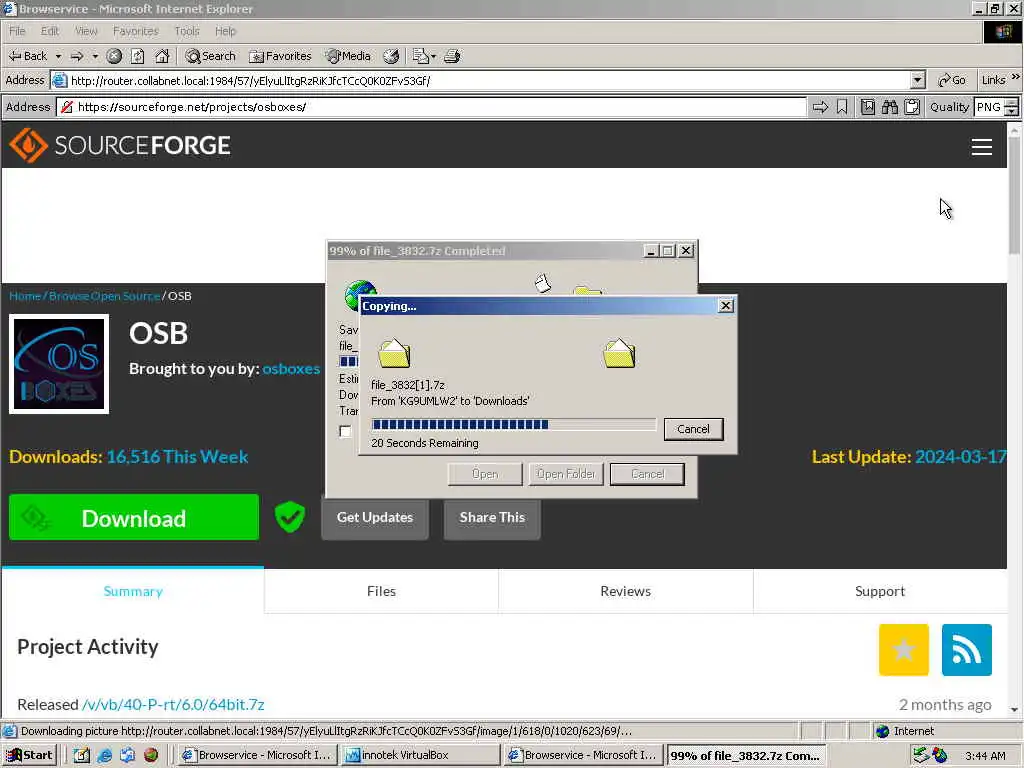Click Cancel in the file download window

coord(647,474)
